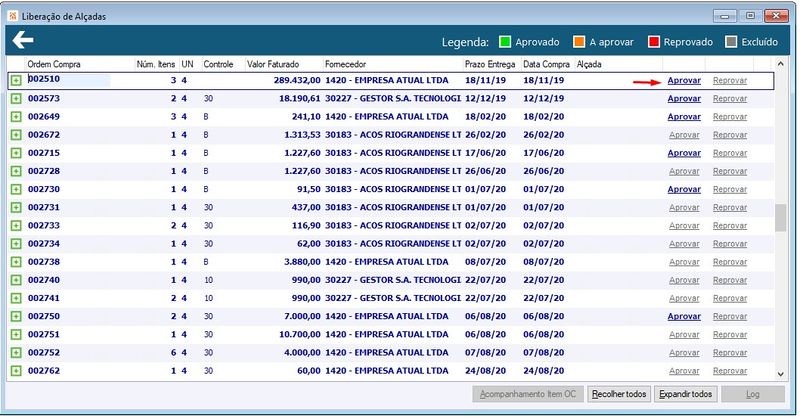The image size is (800, 419).
Task: Click red Reprovado legend swatch
Action: (x=654, y=42)
